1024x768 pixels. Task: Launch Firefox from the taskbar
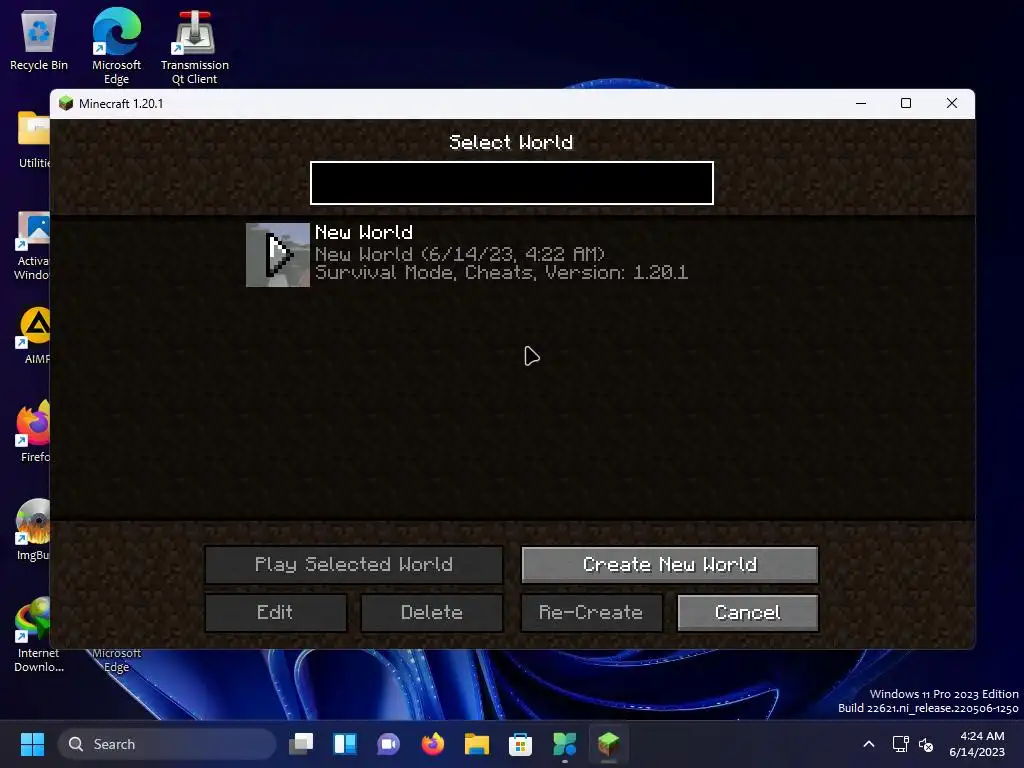(x=432, y=744)
